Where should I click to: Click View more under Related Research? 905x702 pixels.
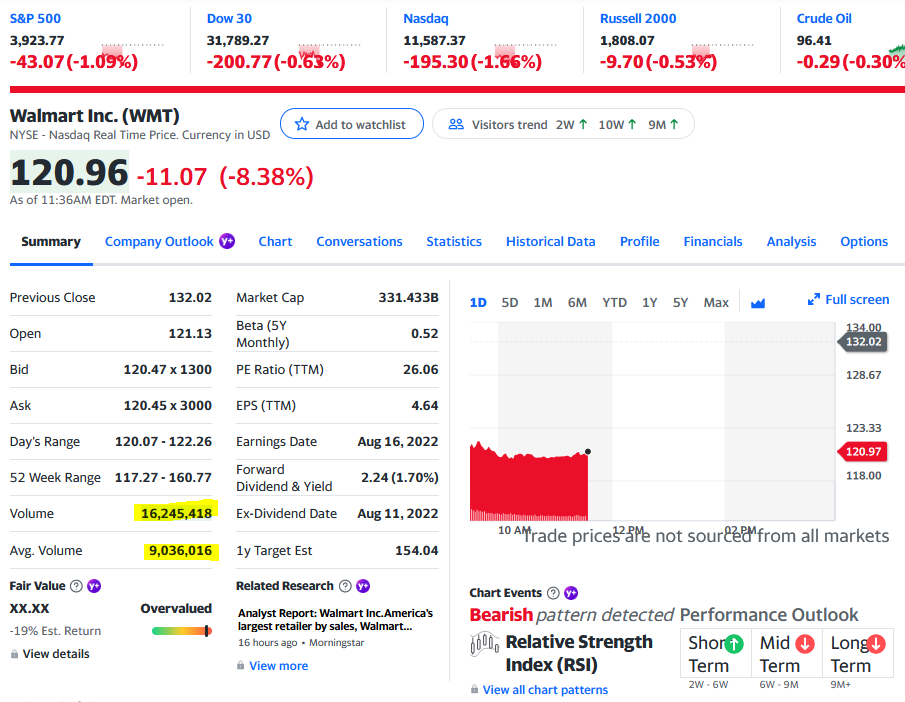click(279, 666)
